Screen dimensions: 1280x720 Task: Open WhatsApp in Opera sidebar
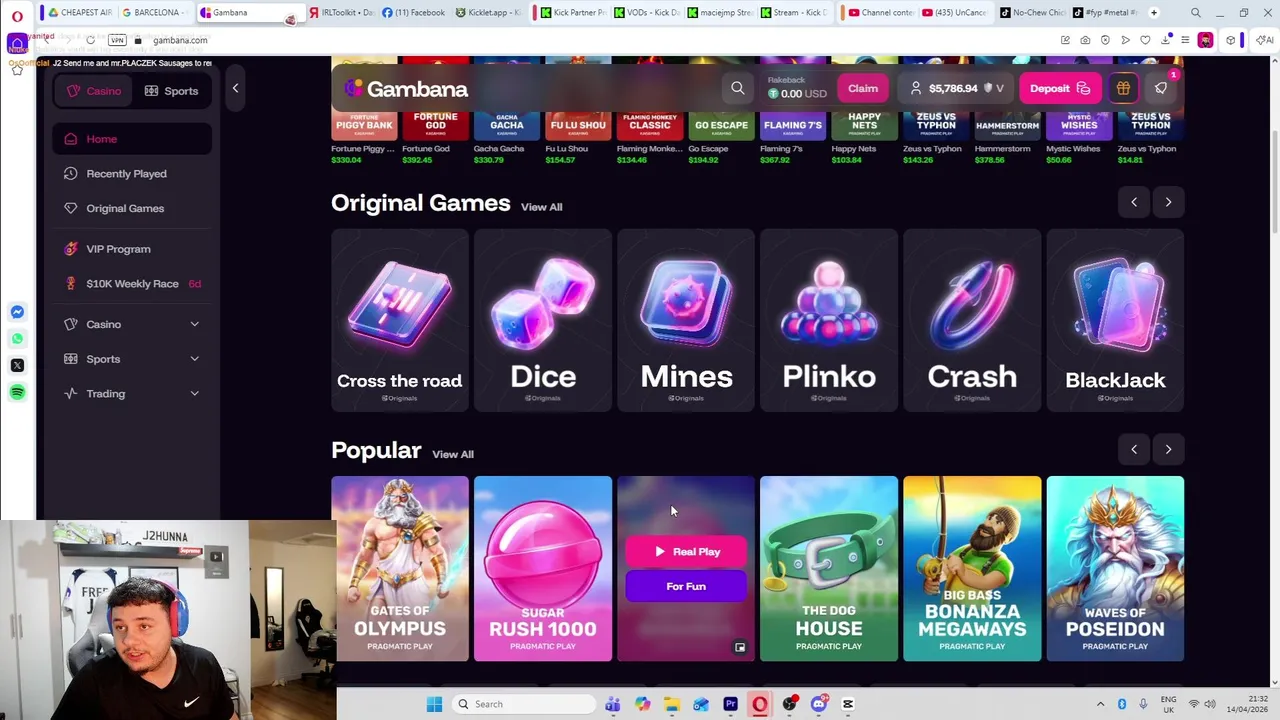pyautogui.click(x=17, y=339)
